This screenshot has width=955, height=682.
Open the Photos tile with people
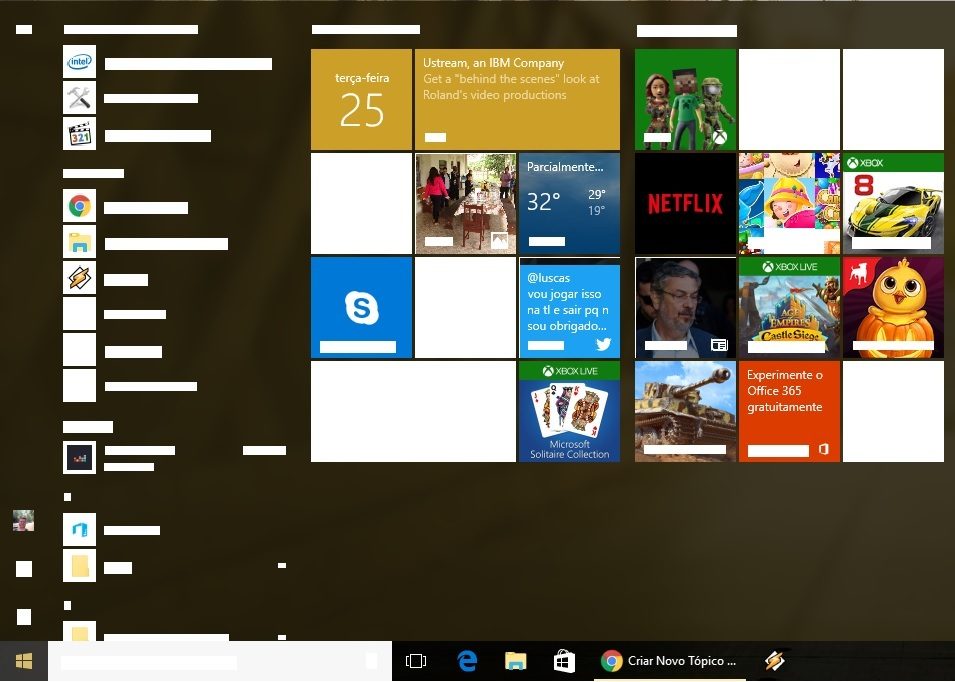(465, 203)
